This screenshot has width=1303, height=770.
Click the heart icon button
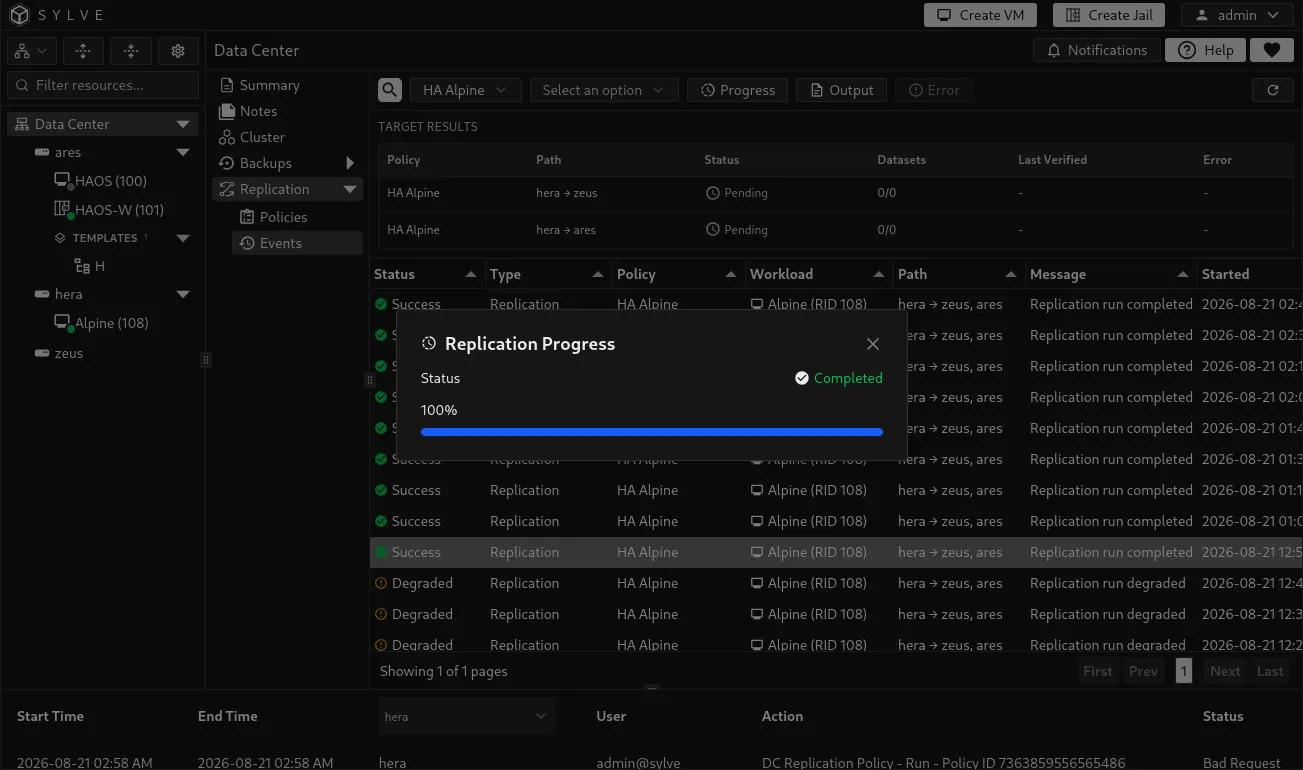pos(1272,50)
